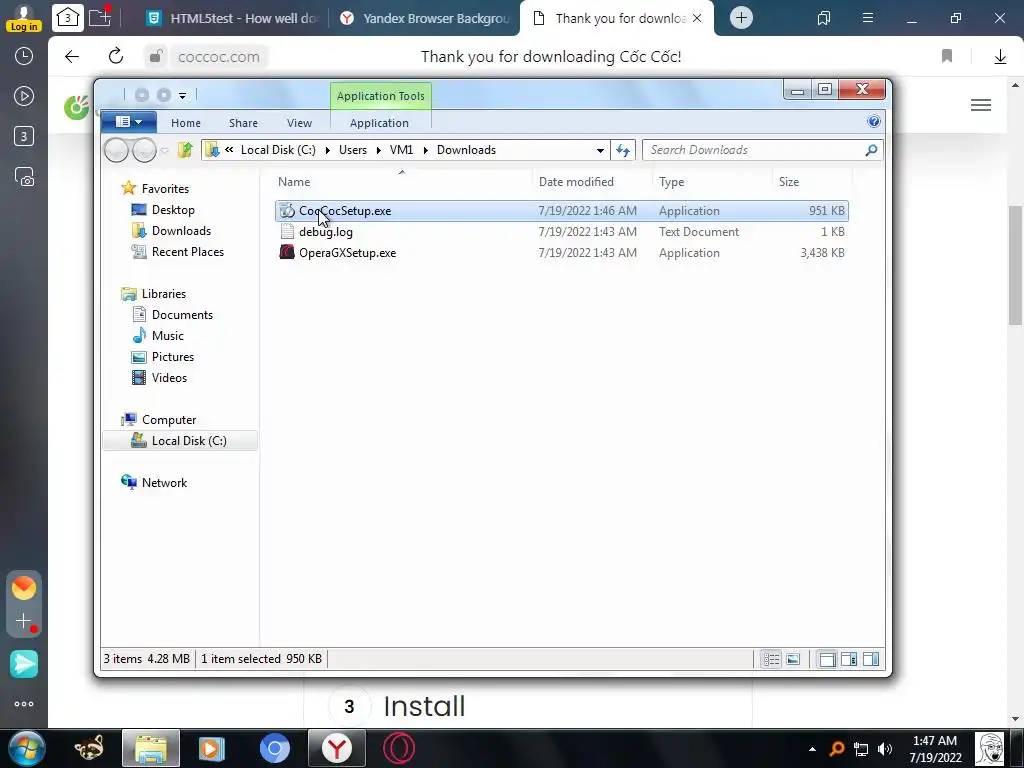Click Local Disk (C:) in the address bar
Viewport: 1024px width, 768px height.
coord(278,150)
